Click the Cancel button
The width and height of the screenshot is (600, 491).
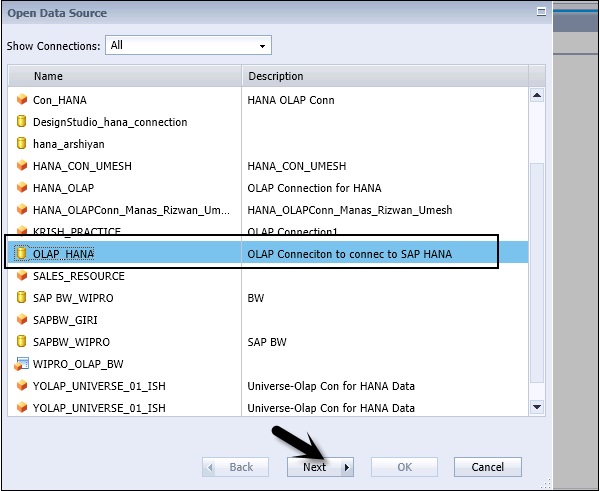tap(487, 467)
